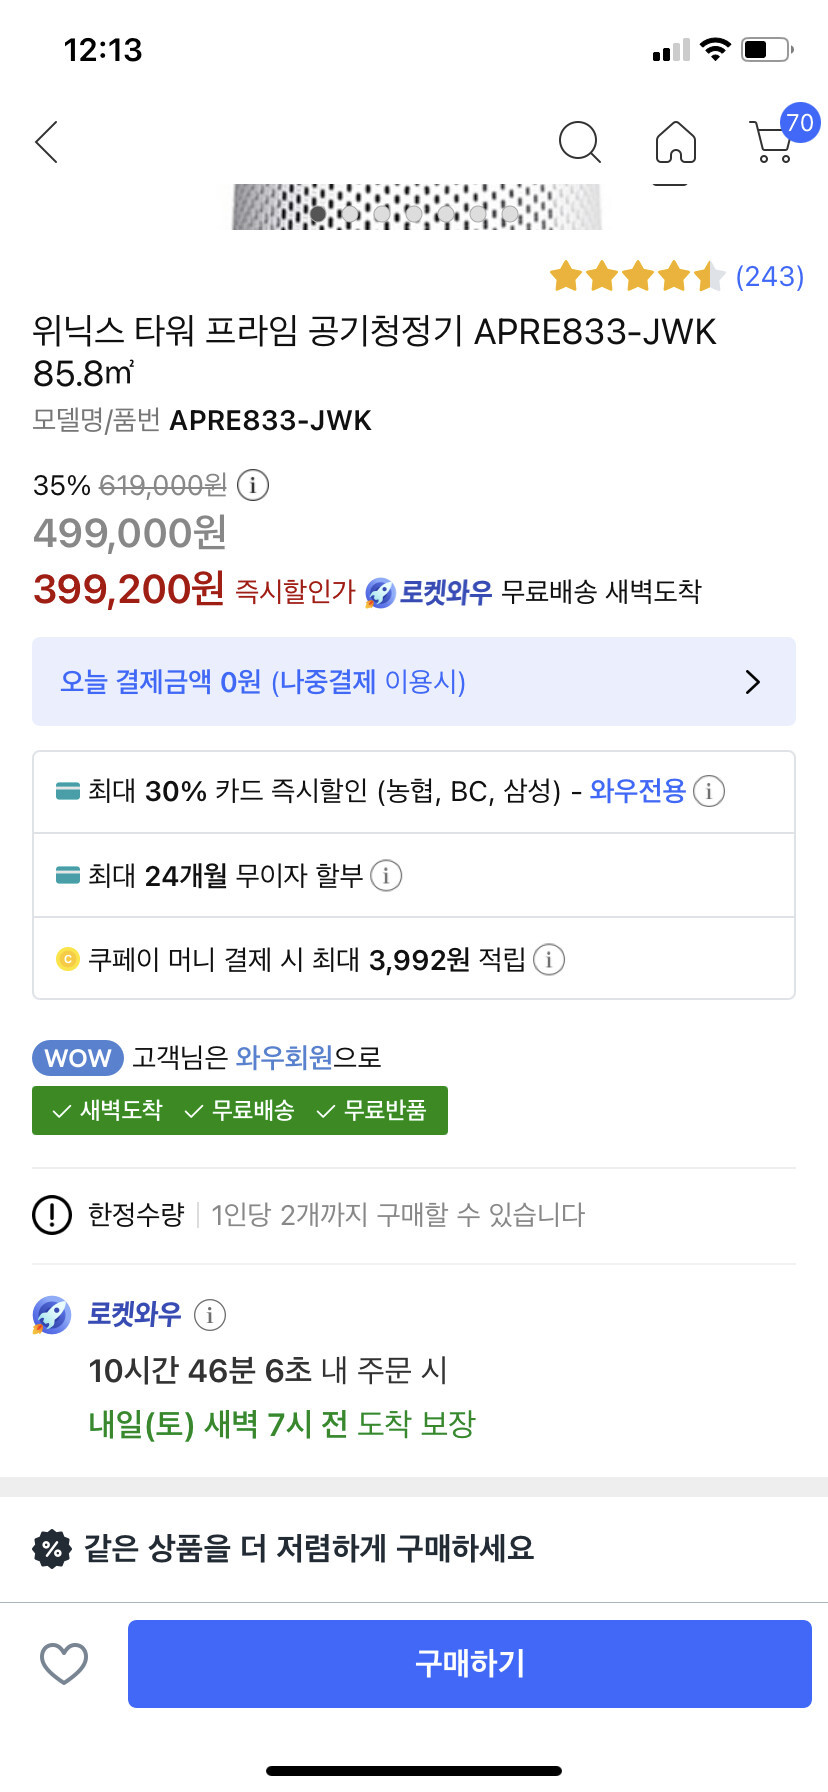
Task: Tap info icon for 24개월 무이자 할부
Action: 386,876
